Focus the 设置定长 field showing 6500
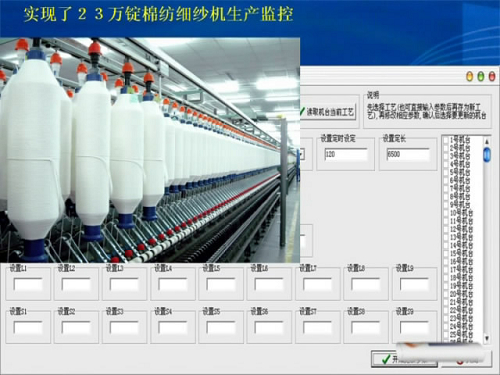Viewport: 500px width, 375px height. point(408,154)
